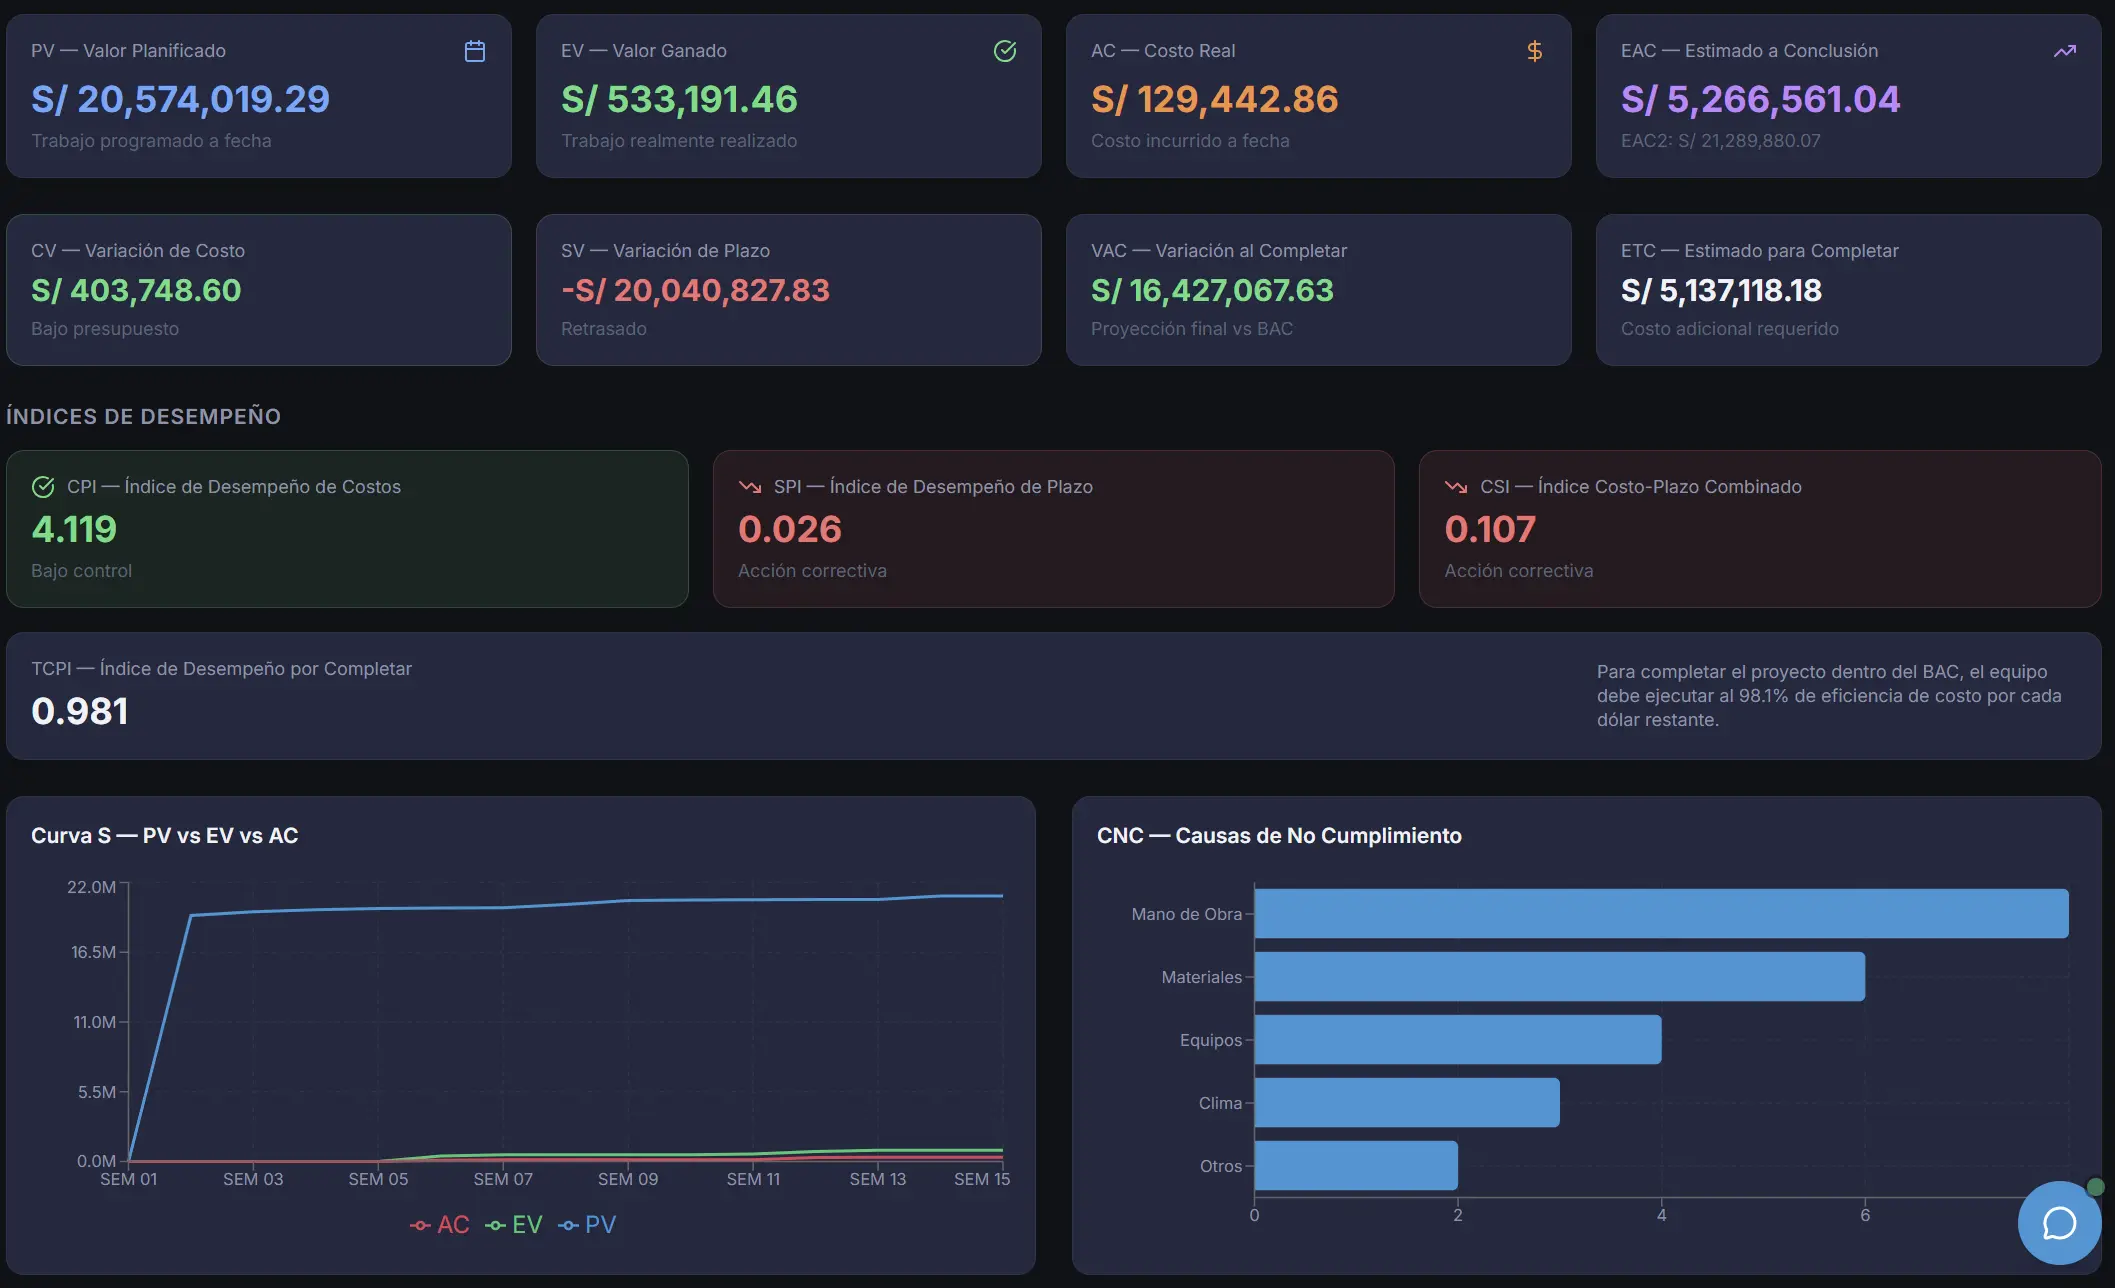
Task: Click the Equipos bar in the CNC chart
Action: pyautogui.click(x=1458, y=1040)
